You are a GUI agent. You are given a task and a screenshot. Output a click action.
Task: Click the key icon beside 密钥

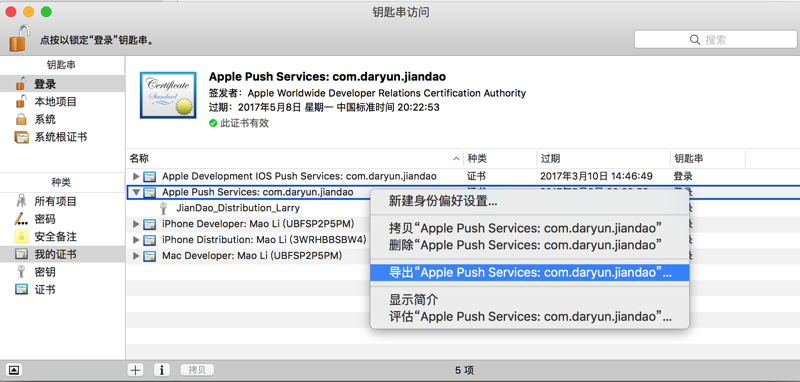pyautogui.click(x=21, y=272)
